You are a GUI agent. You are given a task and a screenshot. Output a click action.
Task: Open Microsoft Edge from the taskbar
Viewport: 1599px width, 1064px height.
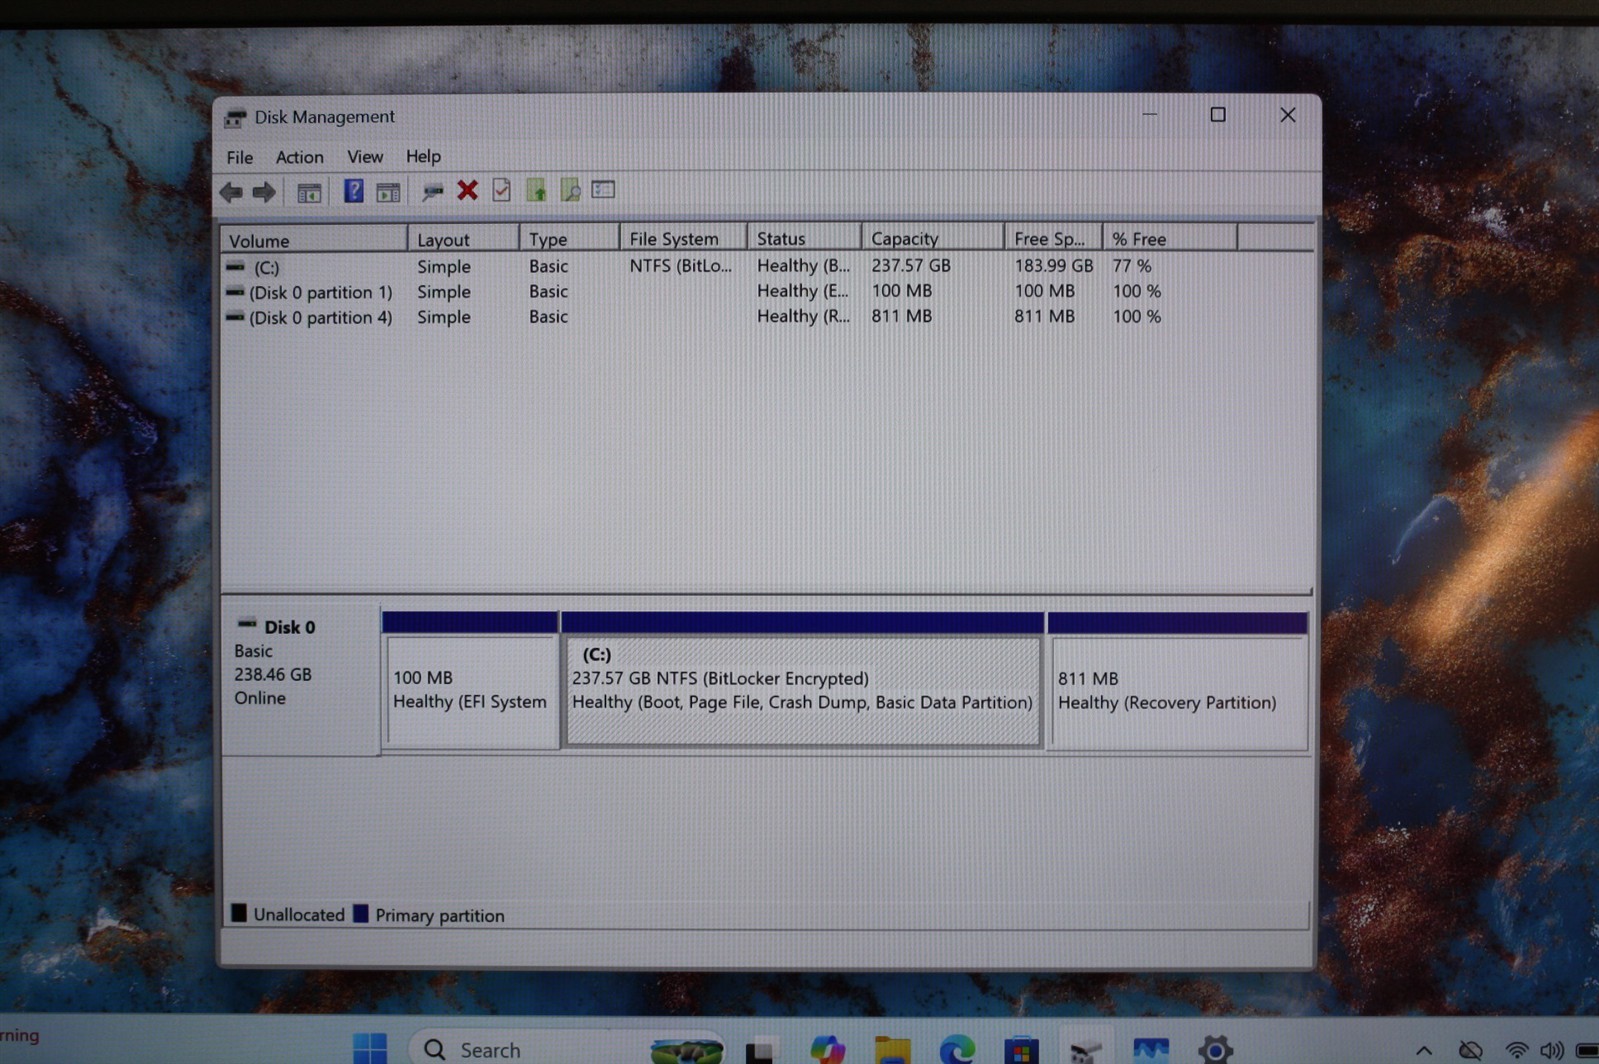pyautogui.click(x=957, y=1049)
